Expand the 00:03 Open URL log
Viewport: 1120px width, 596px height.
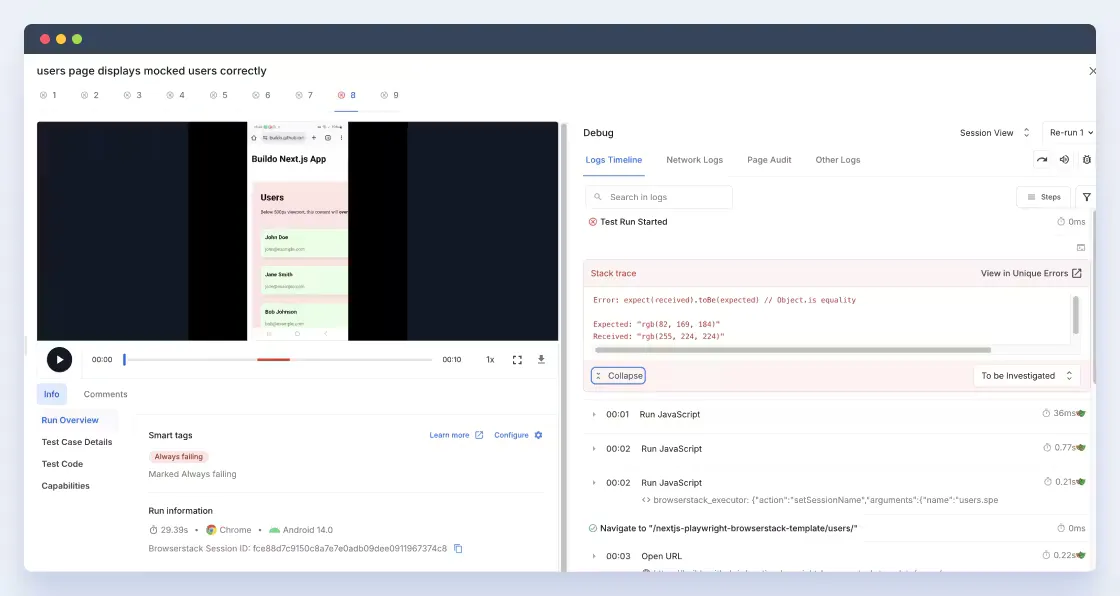(594, 556)
